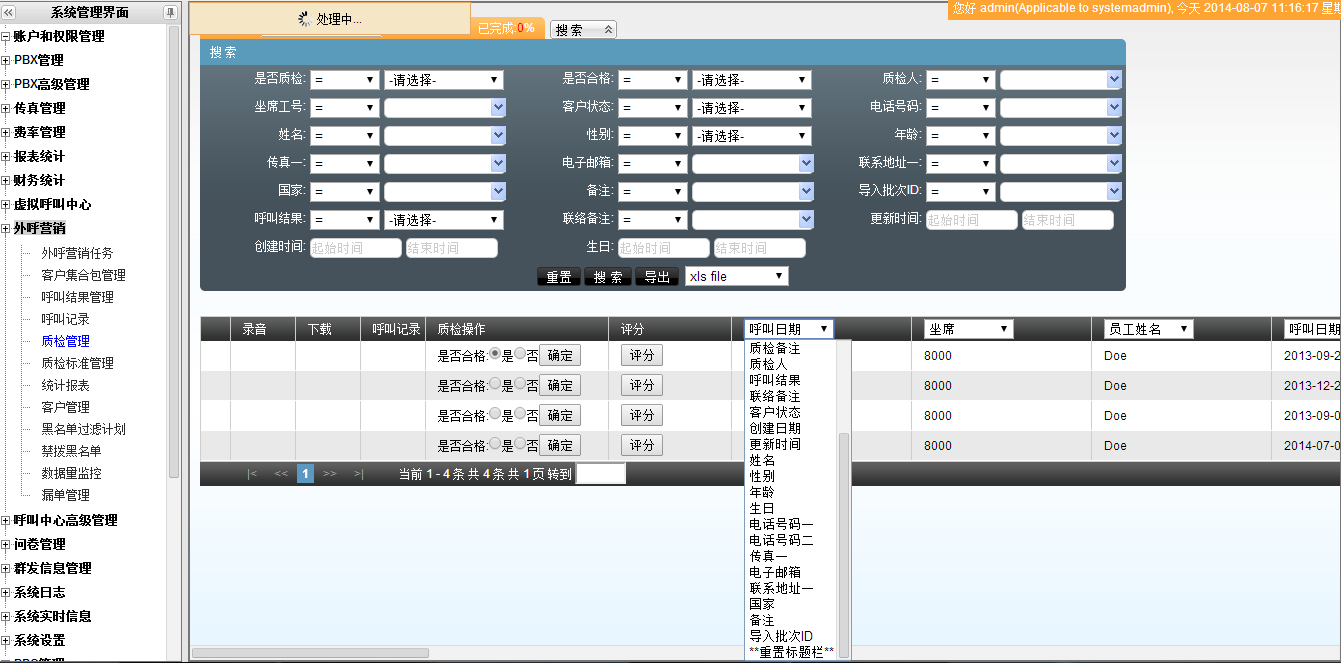The image size is (1341, 663).
Task: Choose 电话号码一 from the open column list
Action: click(781, 524)
